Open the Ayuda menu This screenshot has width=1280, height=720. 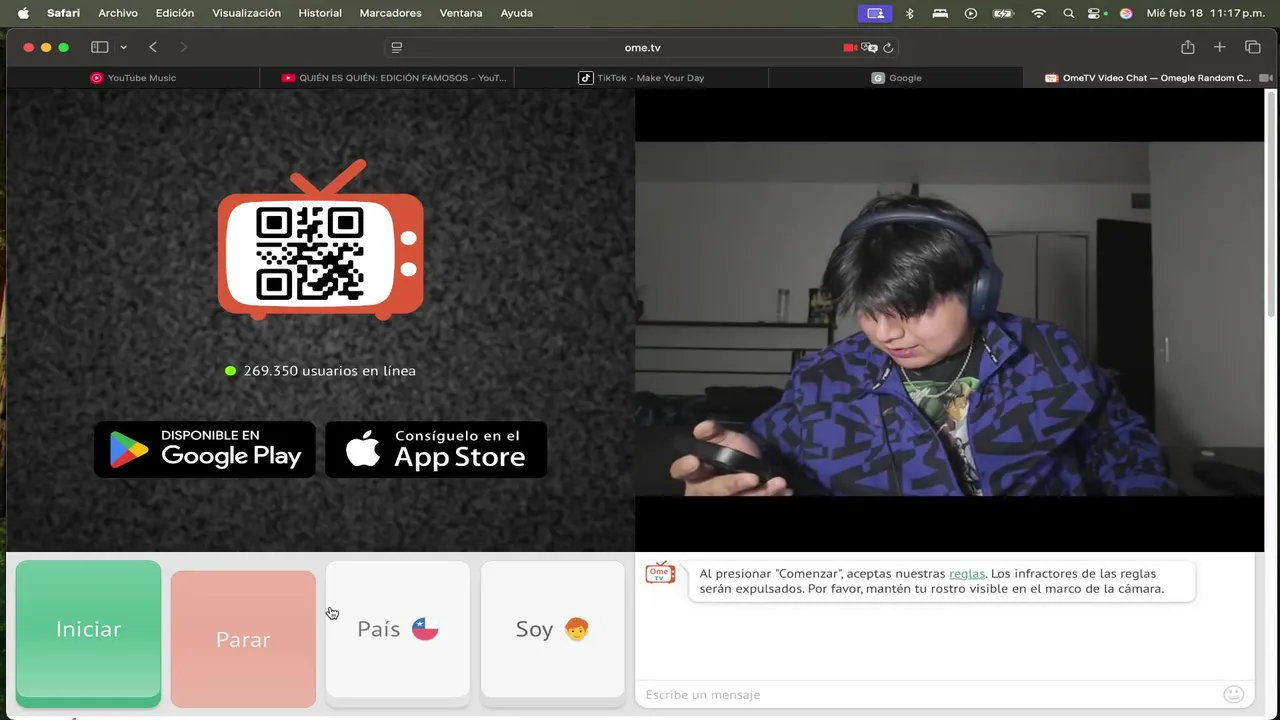point(516,13)
